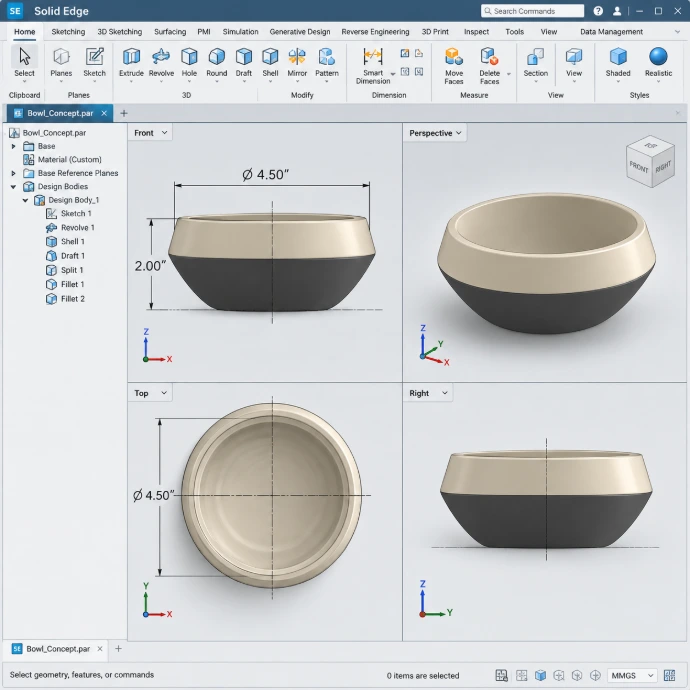
Task: Open the PMI tab
Action: [204, 32]
